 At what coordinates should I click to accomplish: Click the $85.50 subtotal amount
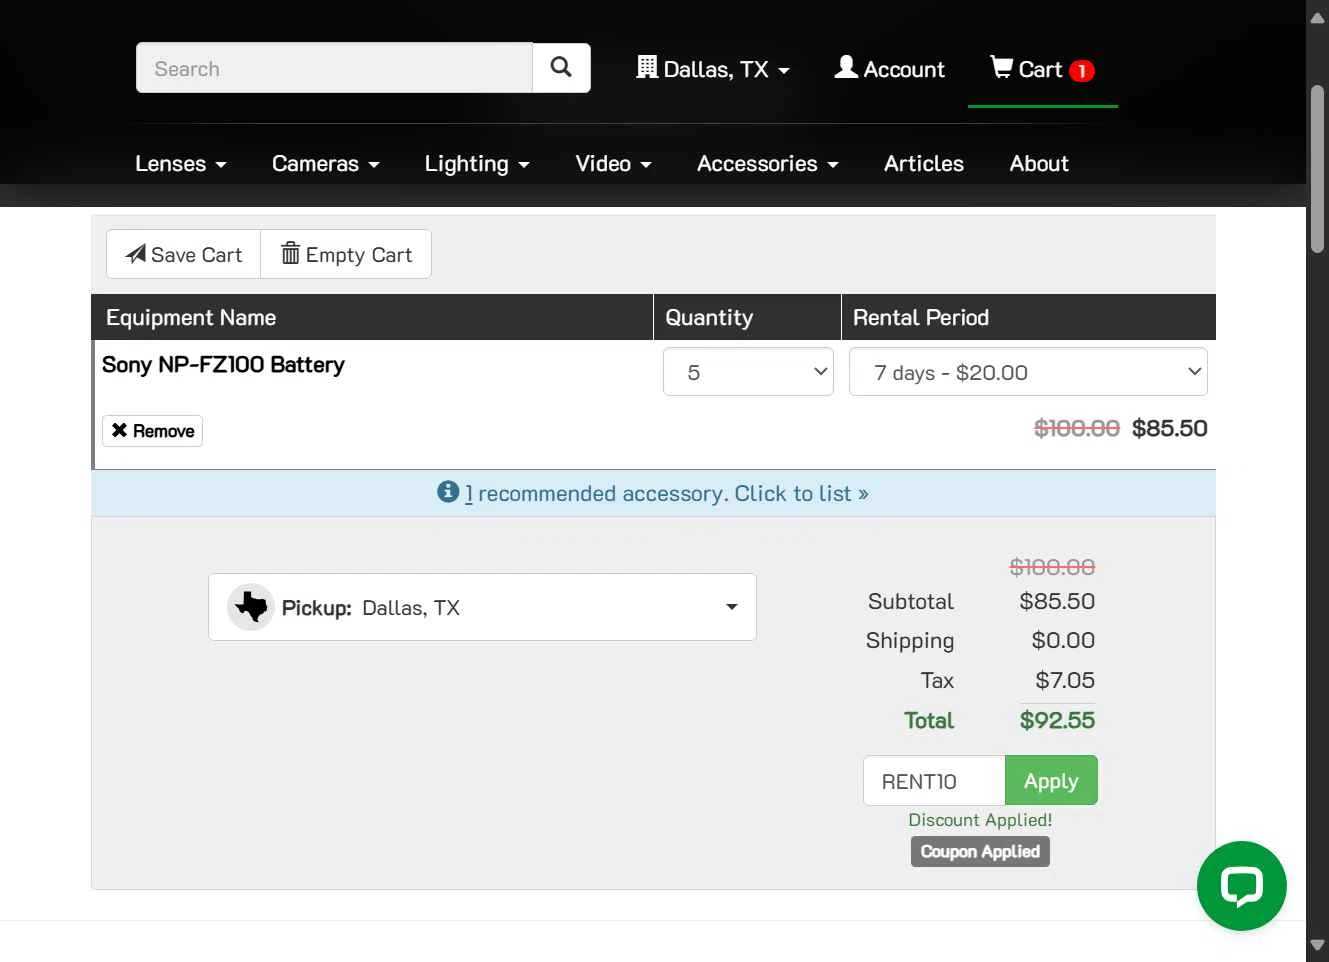tap(1057, 601)
